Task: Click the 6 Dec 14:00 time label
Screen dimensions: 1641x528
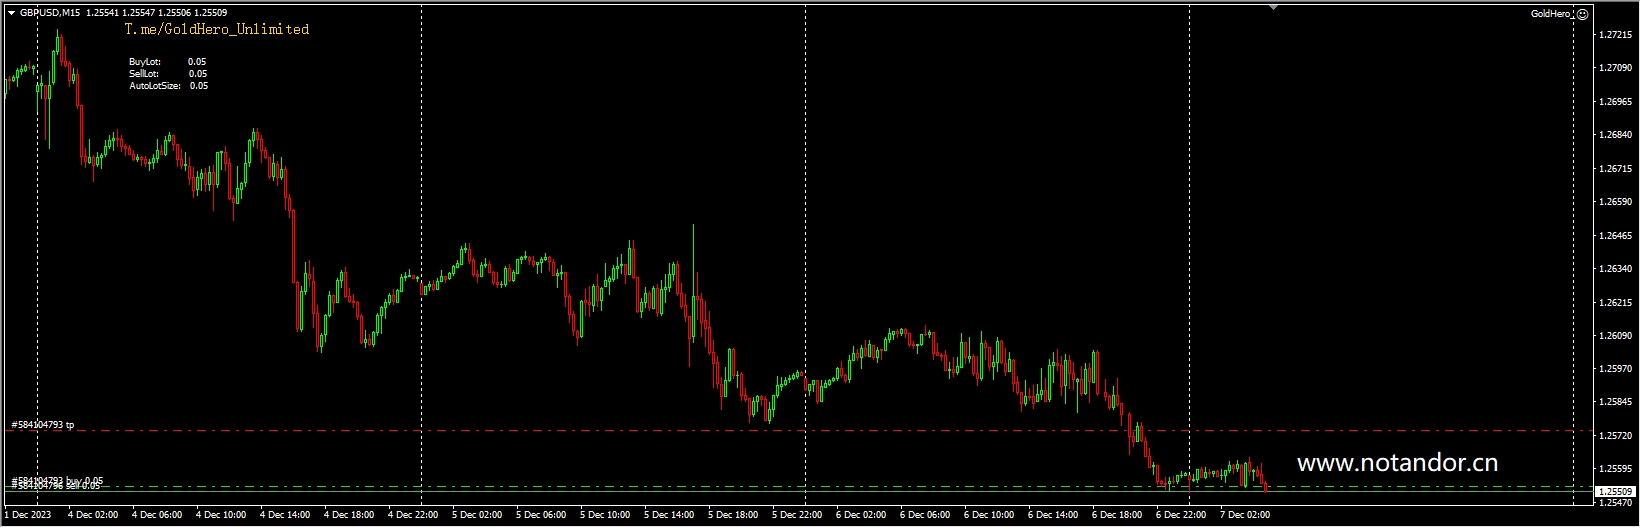Action: click(1053, 515)
